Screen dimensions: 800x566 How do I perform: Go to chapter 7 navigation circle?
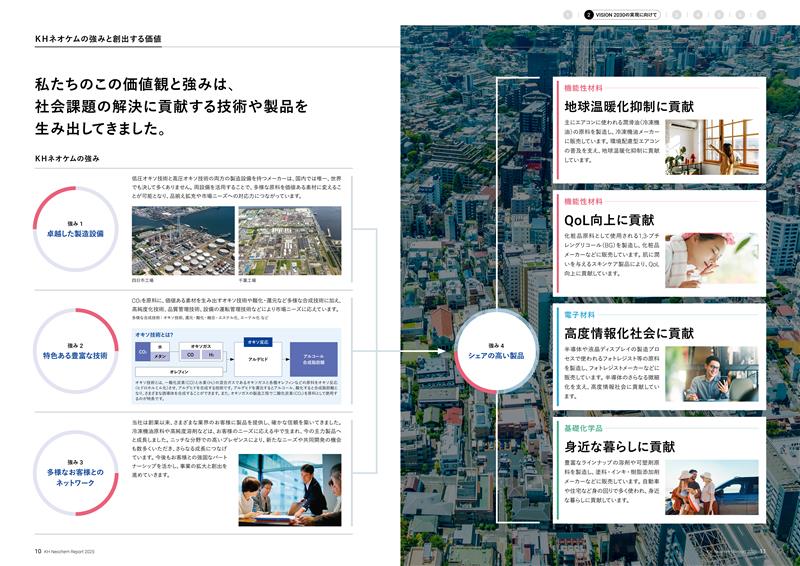coord(761,15)
